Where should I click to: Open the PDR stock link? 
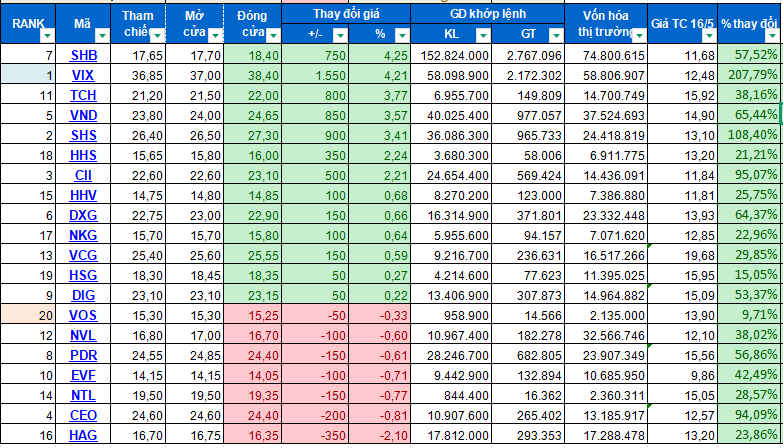point(83,355)
